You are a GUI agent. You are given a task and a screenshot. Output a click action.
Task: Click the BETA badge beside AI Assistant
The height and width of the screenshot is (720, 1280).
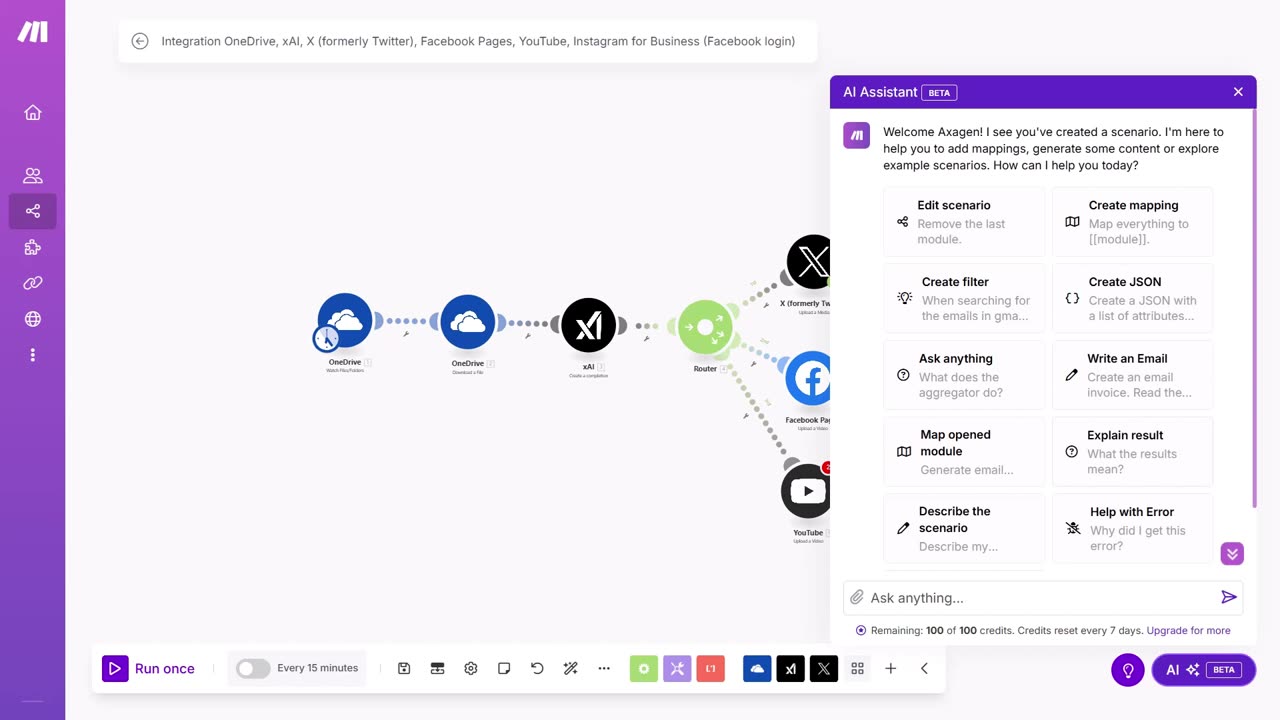click(939, 92)
